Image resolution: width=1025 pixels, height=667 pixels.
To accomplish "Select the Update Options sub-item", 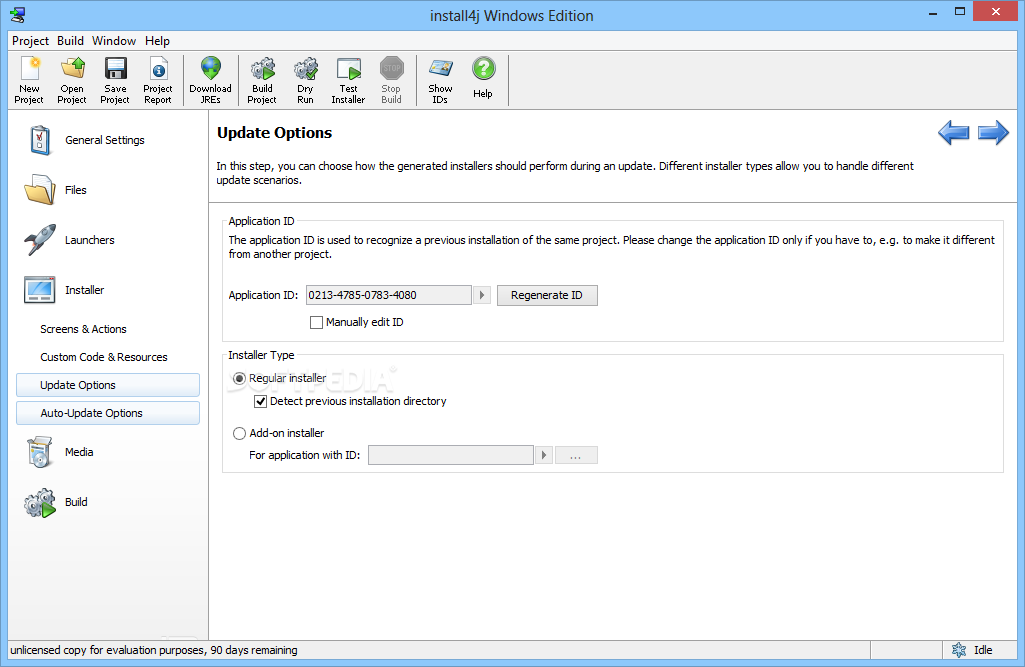I will click(108, 385).
